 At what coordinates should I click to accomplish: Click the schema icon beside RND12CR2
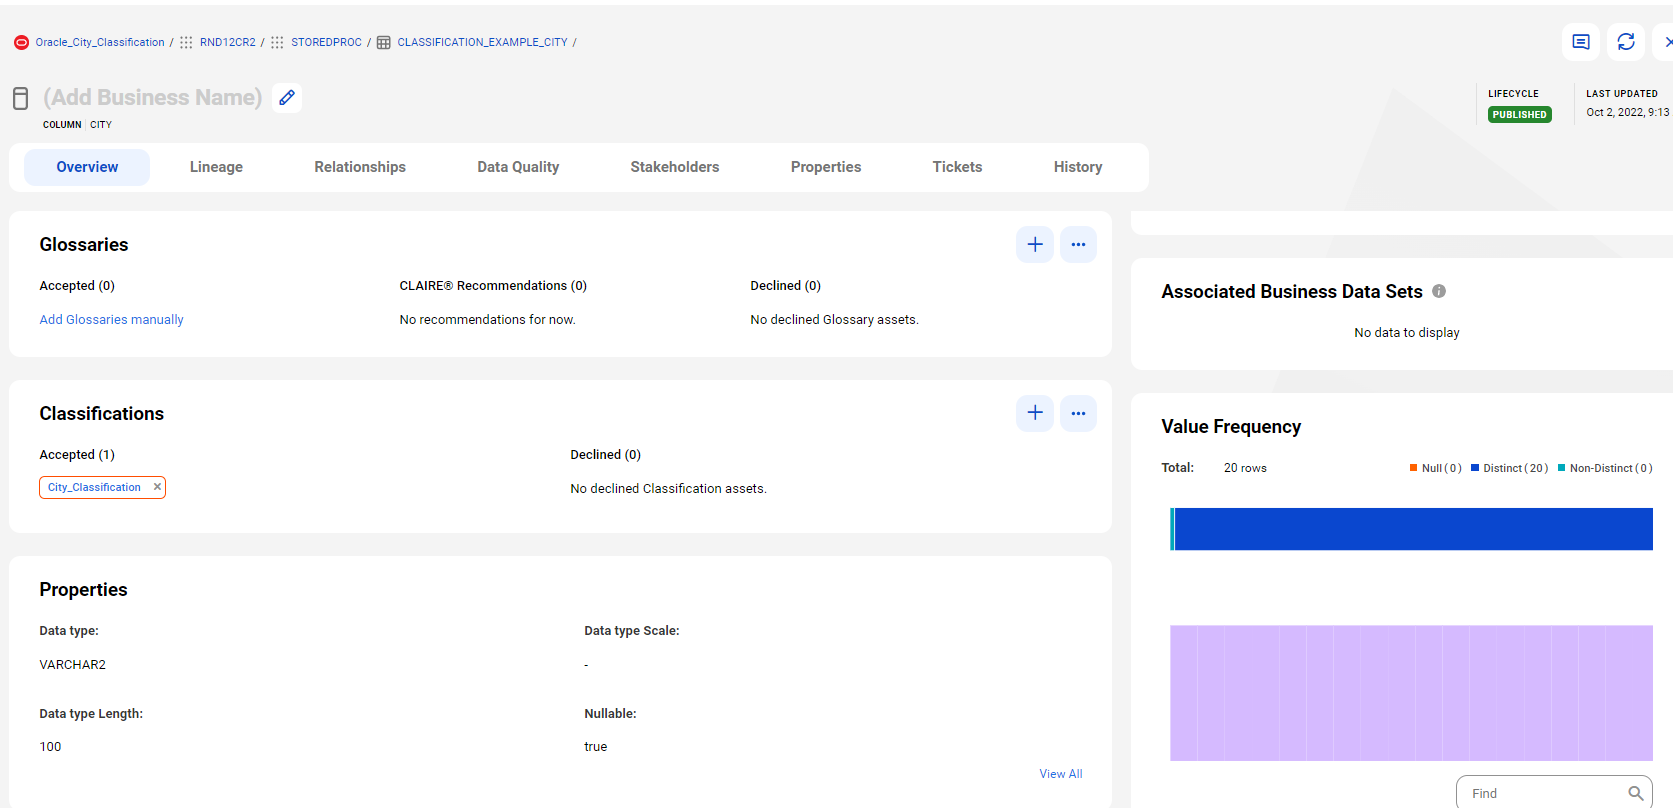pos(186,42)
